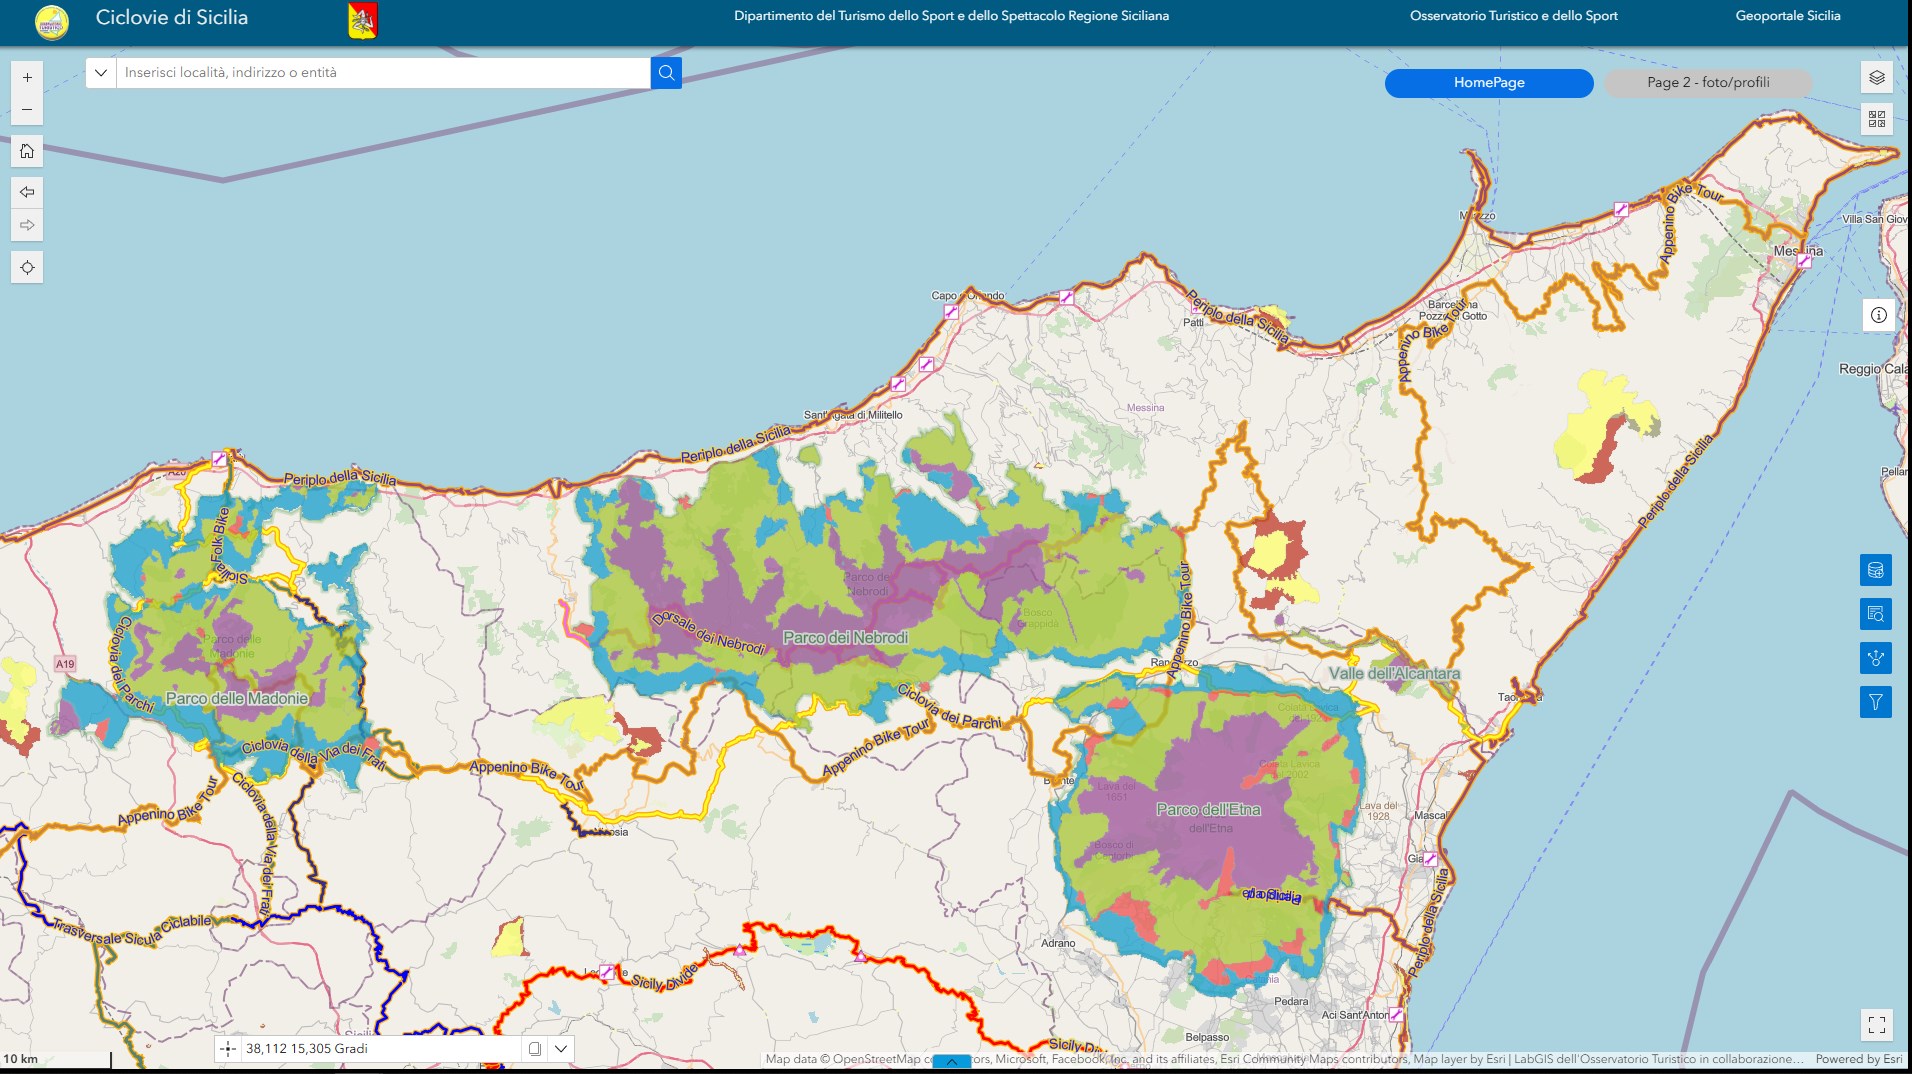Zoom in on the map
1912x1074 pixels.
pyautogui.click(x=27, y=78)
